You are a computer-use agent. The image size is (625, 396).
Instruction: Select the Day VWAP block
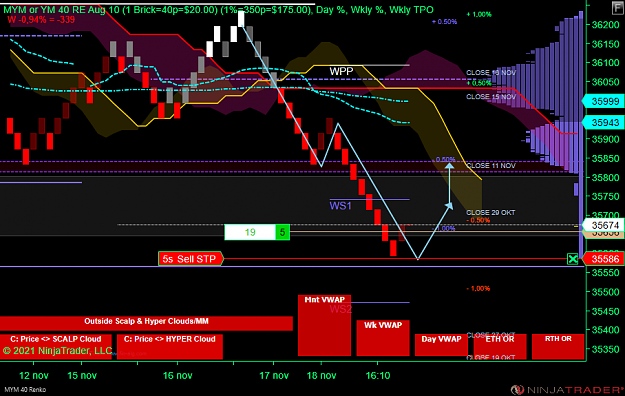441,345
